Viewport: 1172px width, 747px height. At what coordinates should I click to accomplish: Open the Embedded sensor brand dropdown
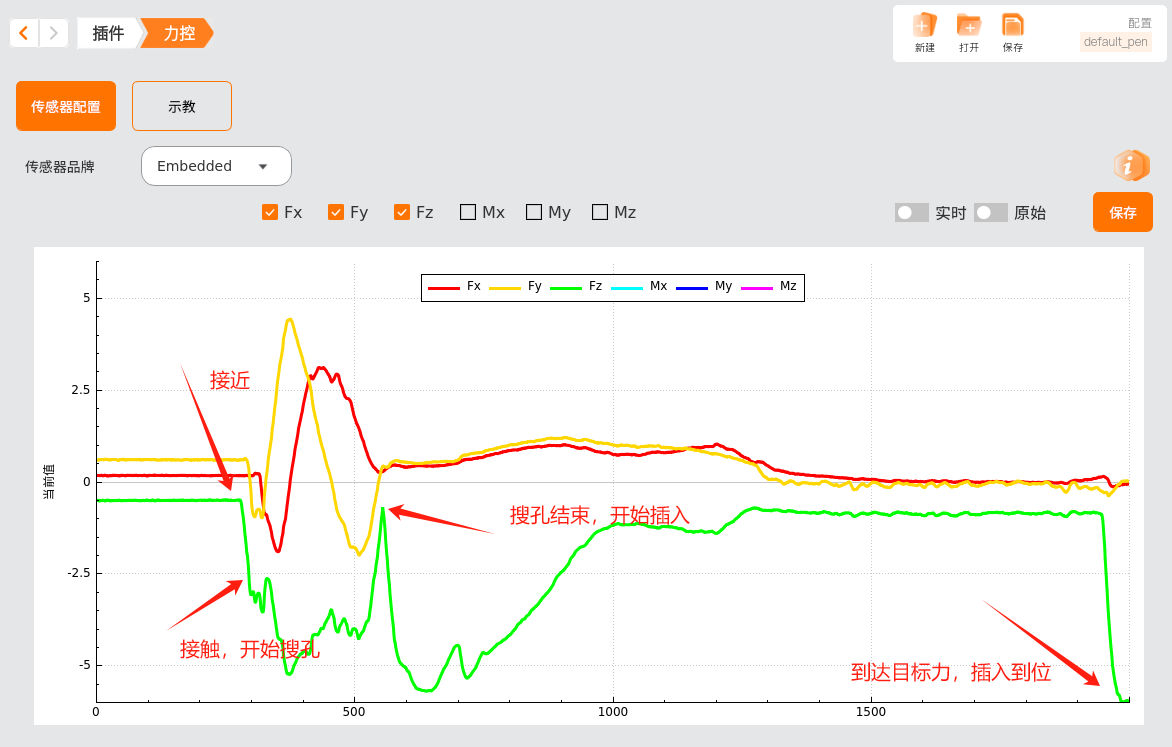click(x=216, y=166)
